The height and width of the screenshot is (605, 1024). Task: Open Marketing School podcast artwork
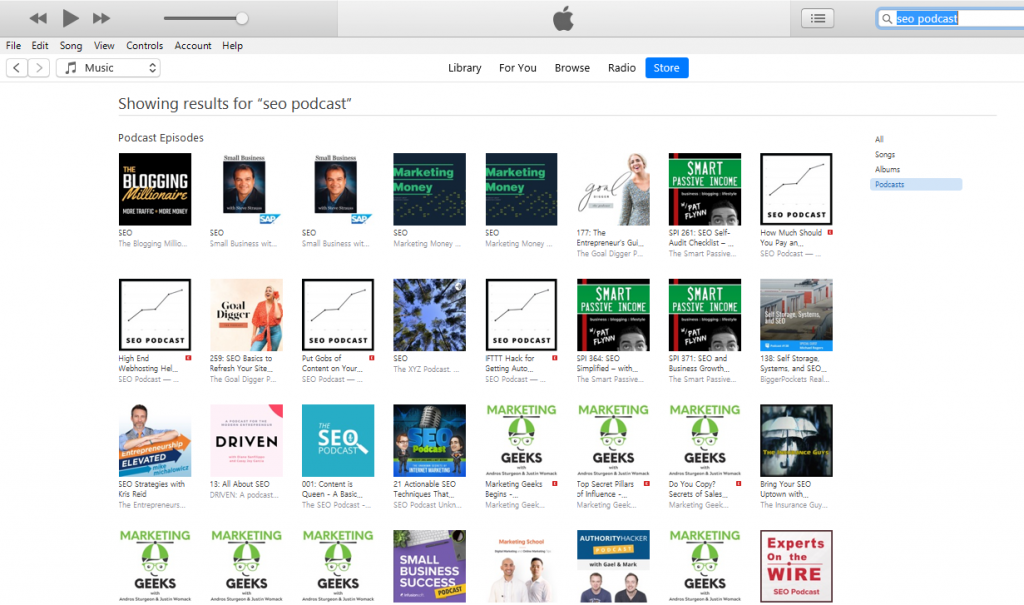[x=521, y=566]
